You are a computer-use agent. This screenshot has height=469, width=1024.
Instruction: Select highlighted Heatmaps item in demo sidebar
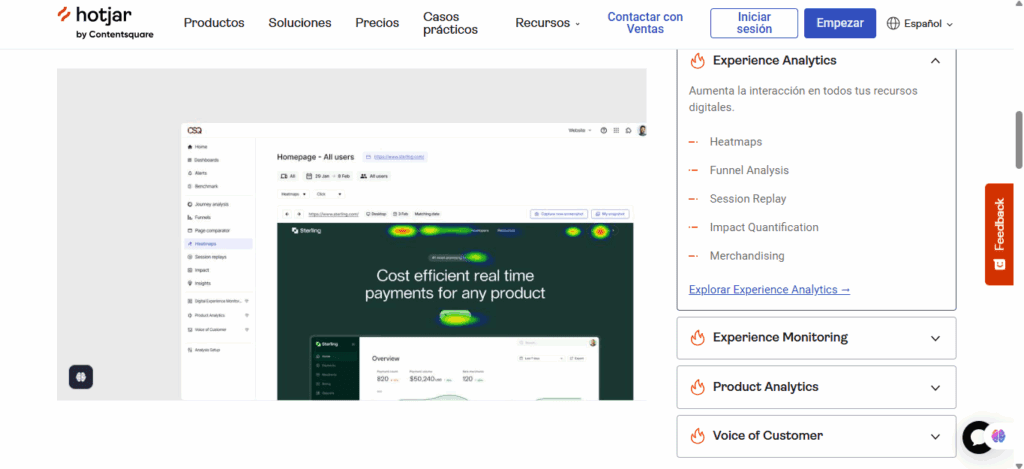219,244
